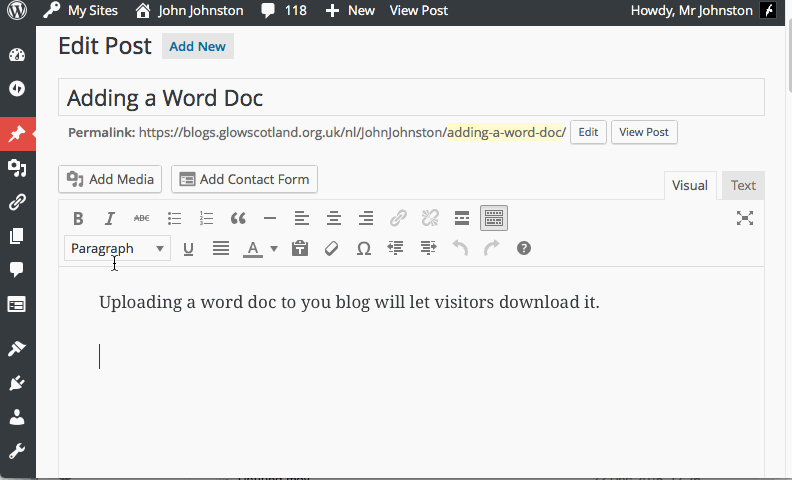The height and width of the screenshot is (480, 792).
Task: Open the Tools wrench sidebar icon
Action: tap(17, 451)
